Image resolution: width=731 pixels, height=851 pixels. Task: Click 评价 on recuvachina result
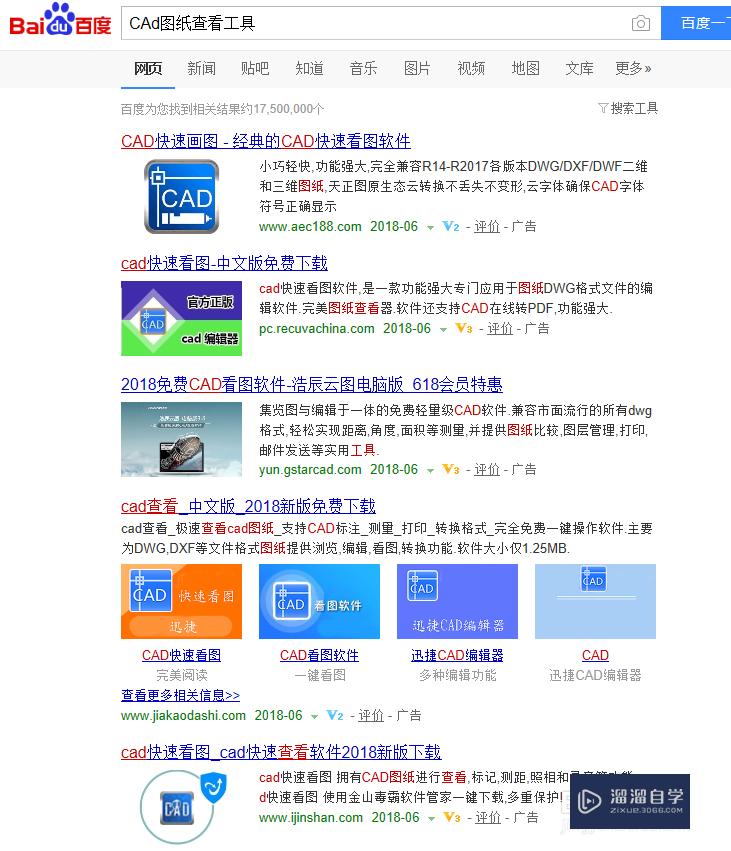point(500,328)
